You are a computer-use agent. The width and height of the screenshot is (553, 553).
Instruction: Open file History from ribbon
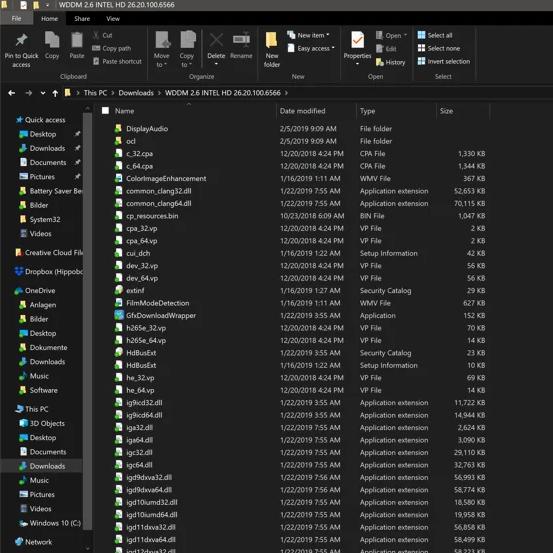pyautogui.click(x=390, y=62)
